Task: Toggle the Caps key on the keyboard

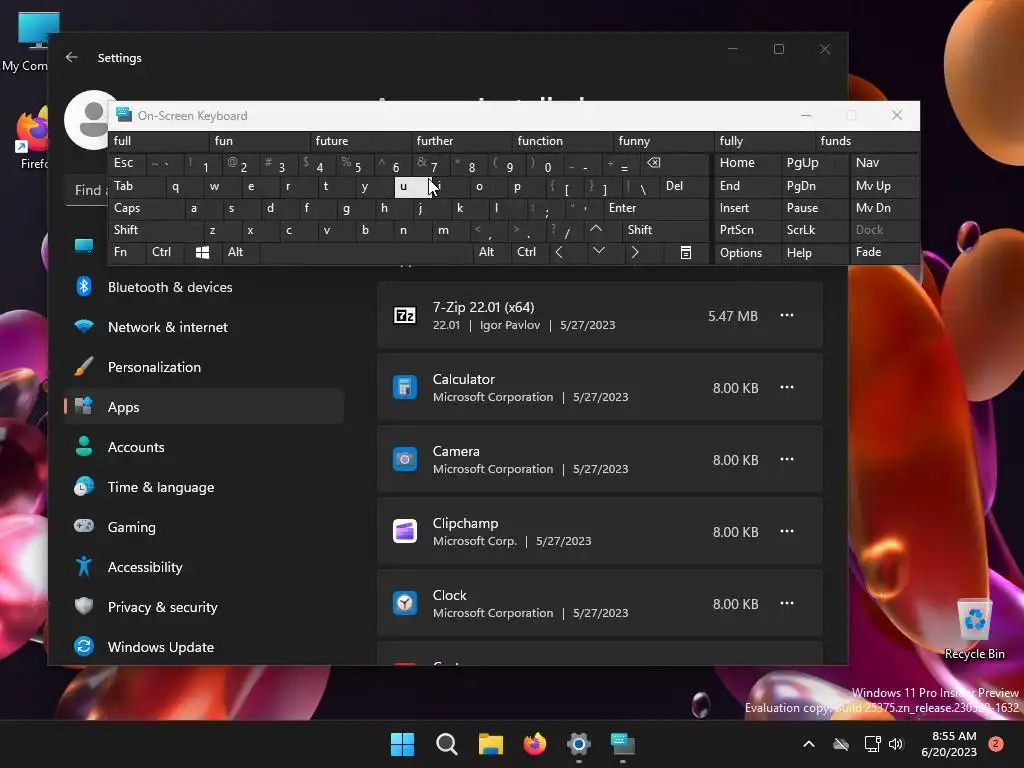Action: (x=146, y=208)
